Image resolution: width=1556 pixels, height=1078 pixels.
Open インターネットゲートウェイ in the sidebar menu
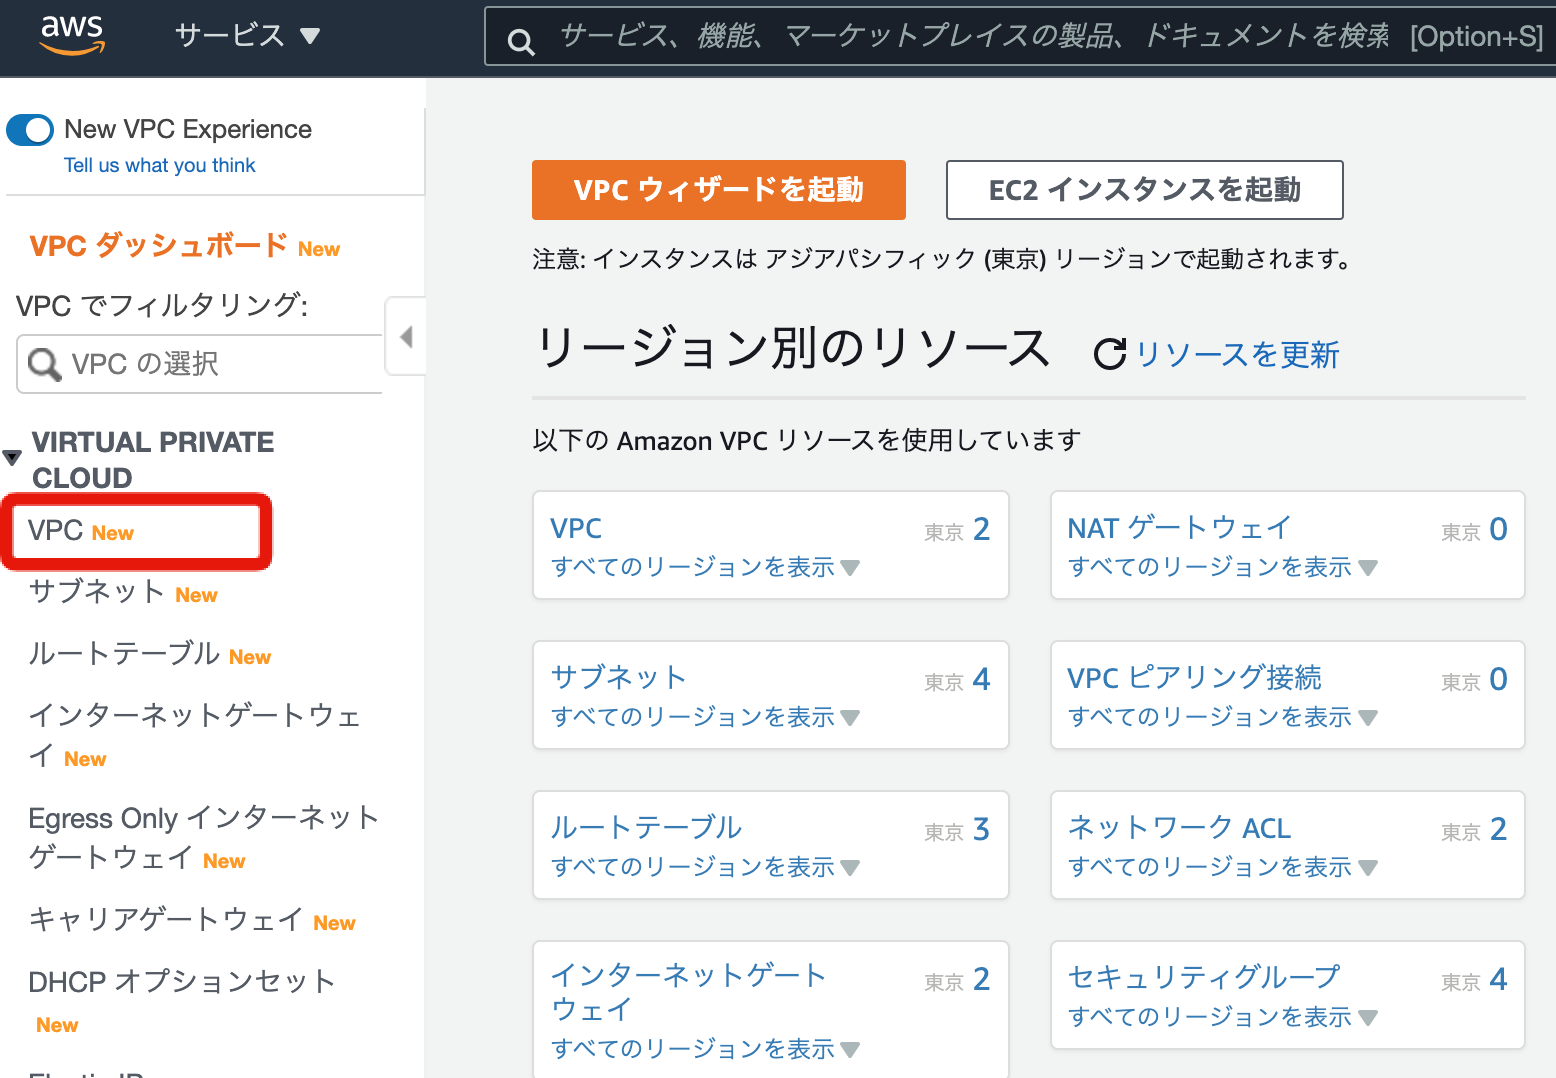pyautogui.click(x=195, y=735)
